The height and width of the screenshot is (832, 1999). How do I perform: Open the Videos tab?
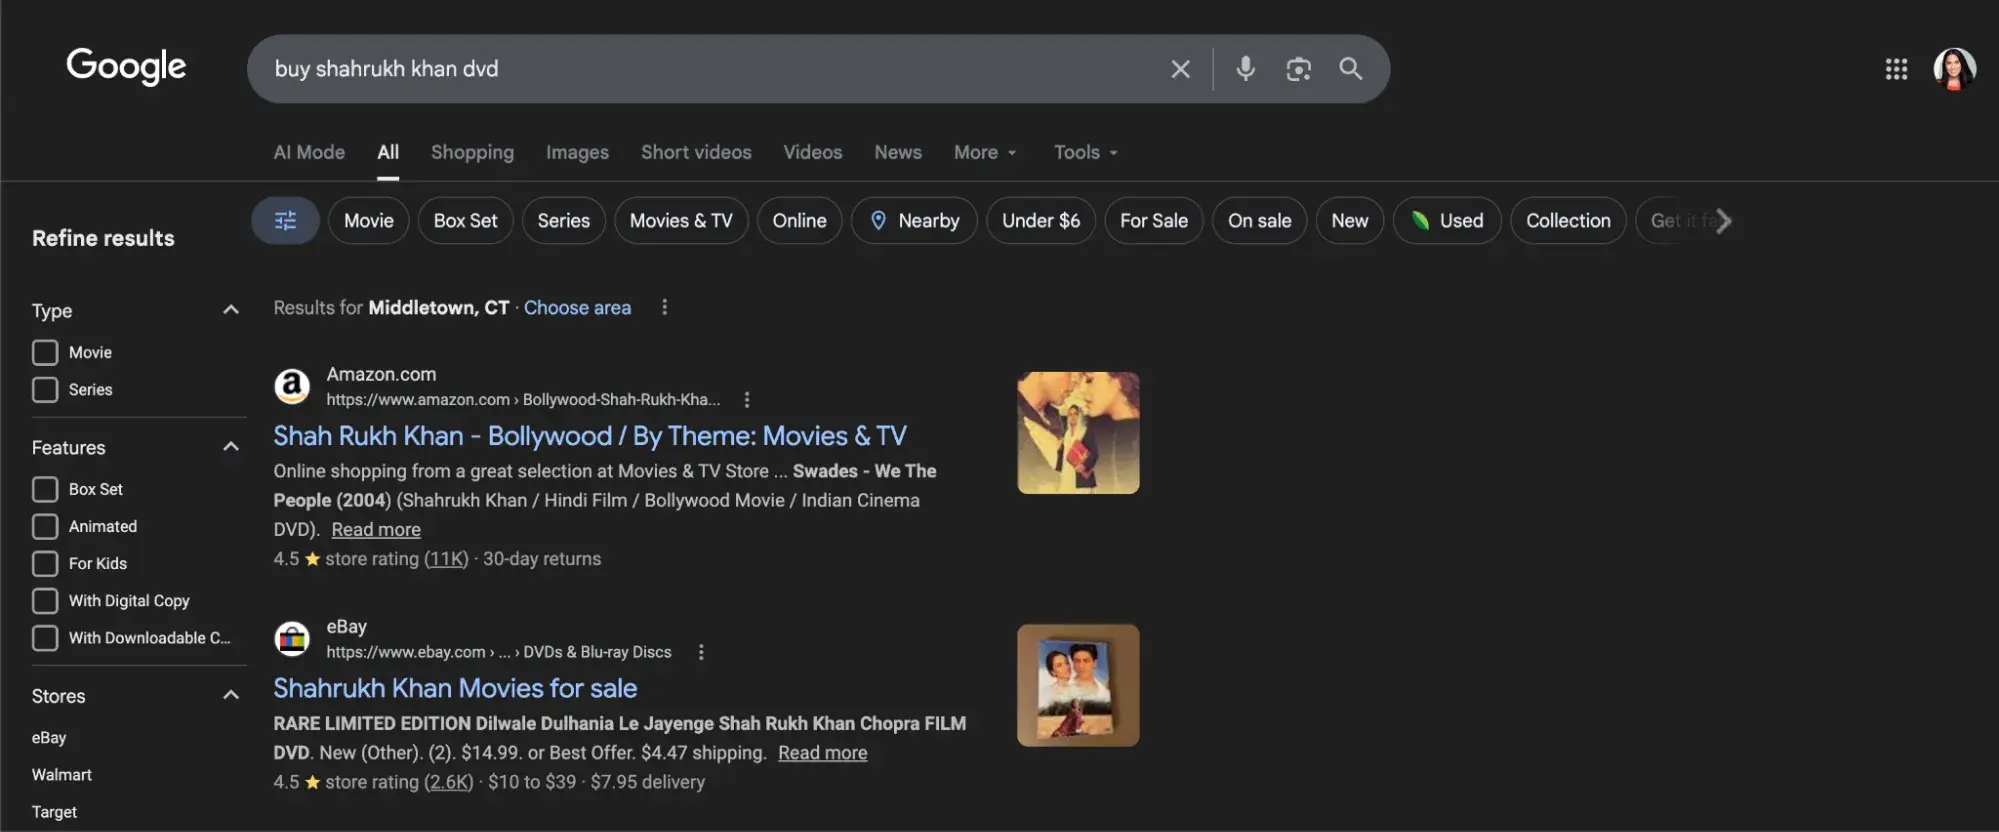click(812, 152)
